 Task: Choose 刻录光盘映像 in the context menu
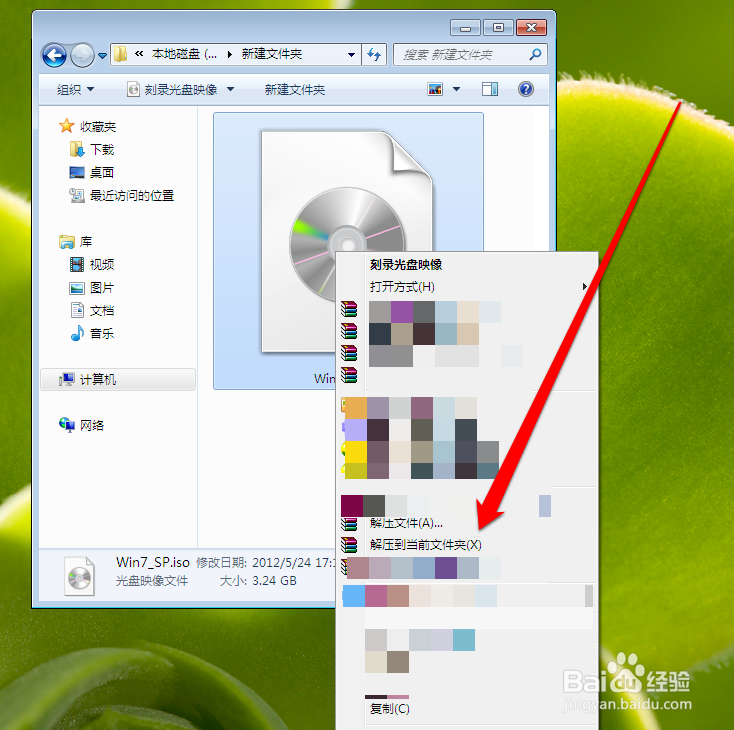click(406, 265)
